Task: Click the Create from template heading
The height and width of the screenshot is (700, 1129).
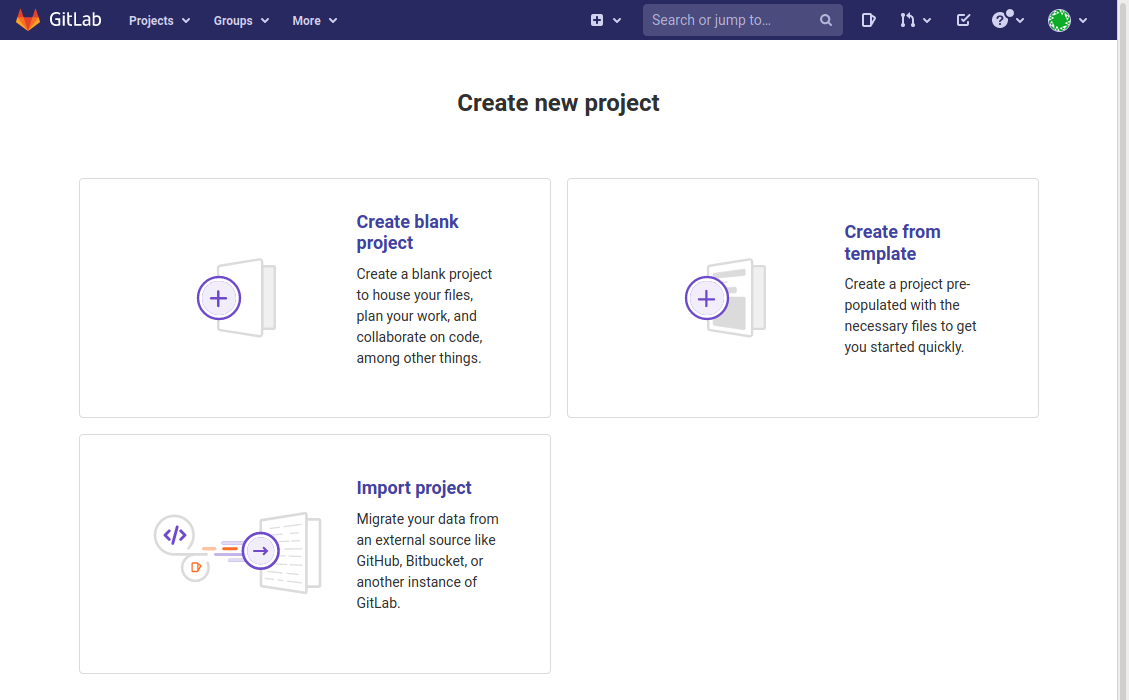Action: pyautogui.click(x=892, y=242)
